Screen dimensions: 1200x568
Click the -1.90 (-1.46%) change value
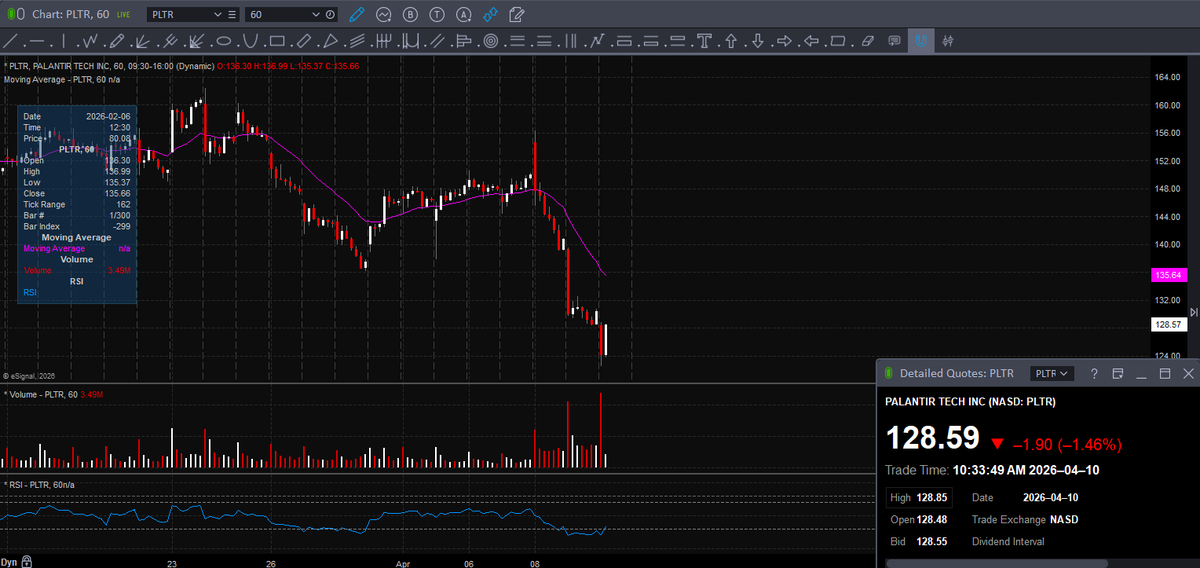pyautogui.click(x=1067, y=444)
